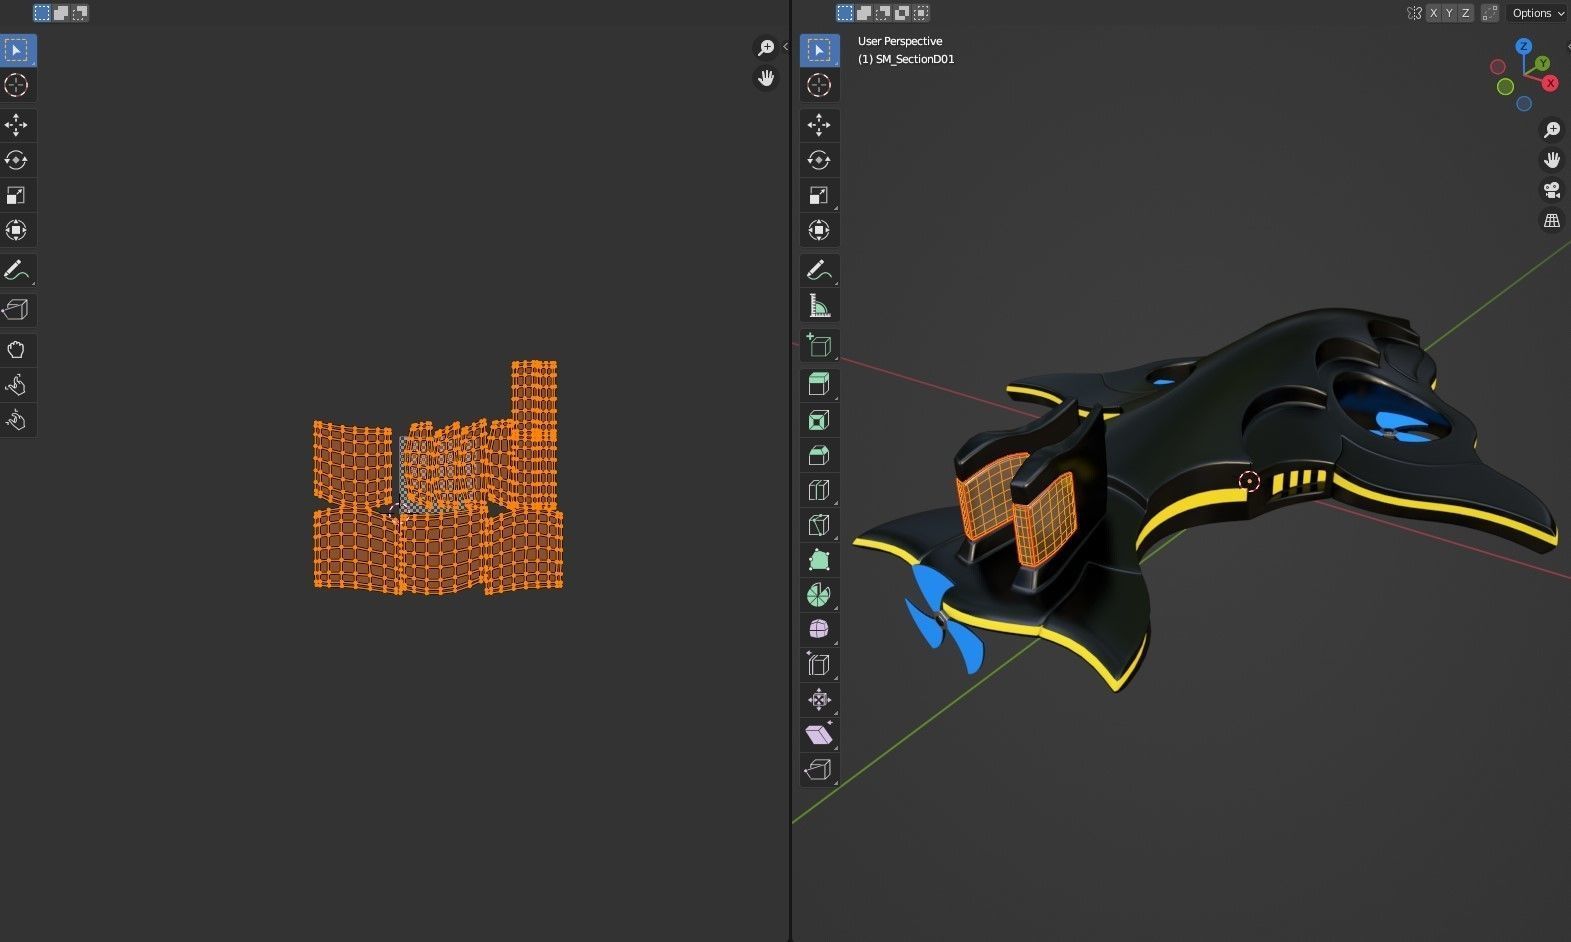Toggle X axis mirror
Viewport: 1571px width, 942px height.
1434,13
